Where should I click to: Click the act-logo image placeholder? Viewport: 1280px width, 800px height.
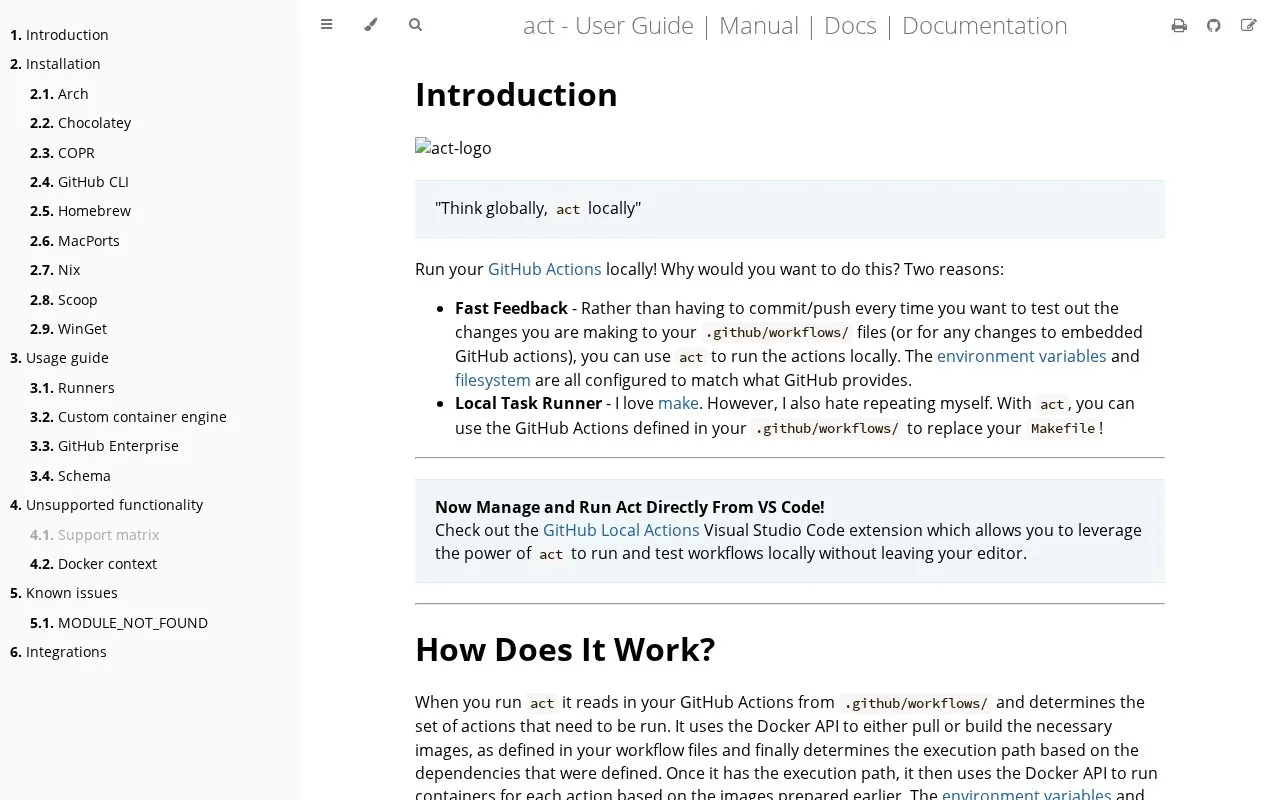(x=453, y=148)
